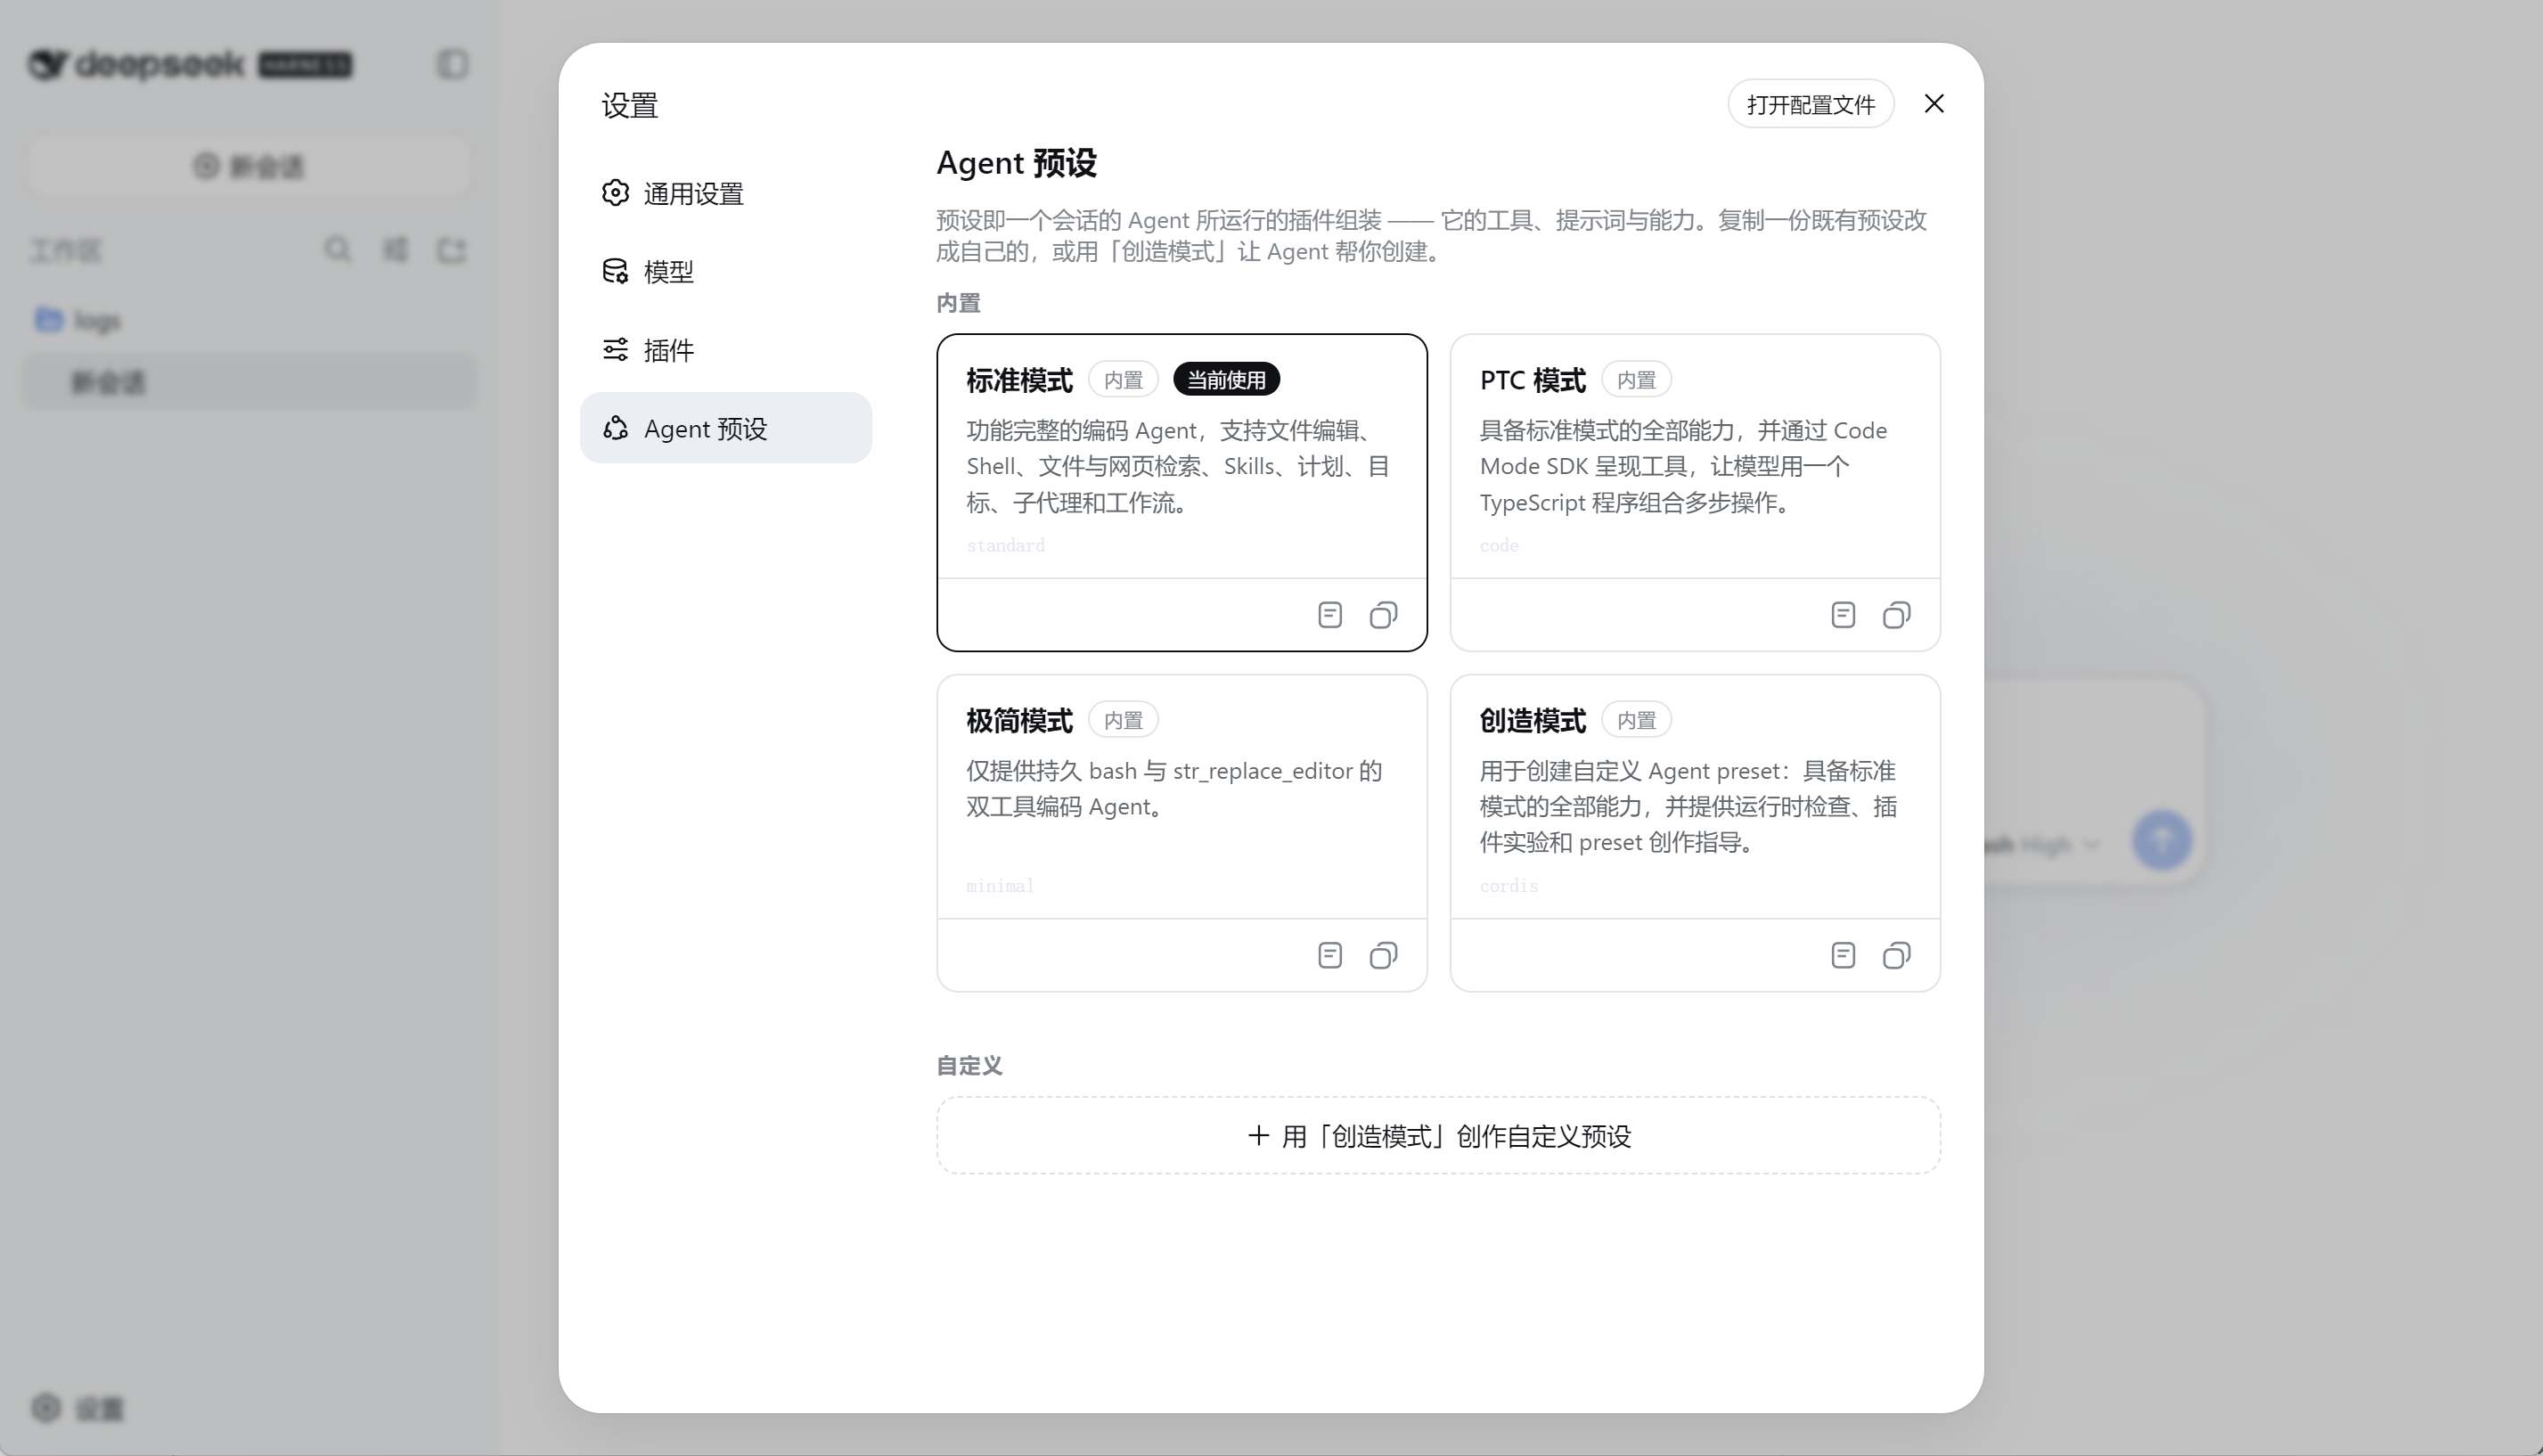This screenshot has width=2543, height=1456.
Task: Duplicate the 标准模式 preset via copy icon
Action: pyautogui.click(x=1383, y=615)
